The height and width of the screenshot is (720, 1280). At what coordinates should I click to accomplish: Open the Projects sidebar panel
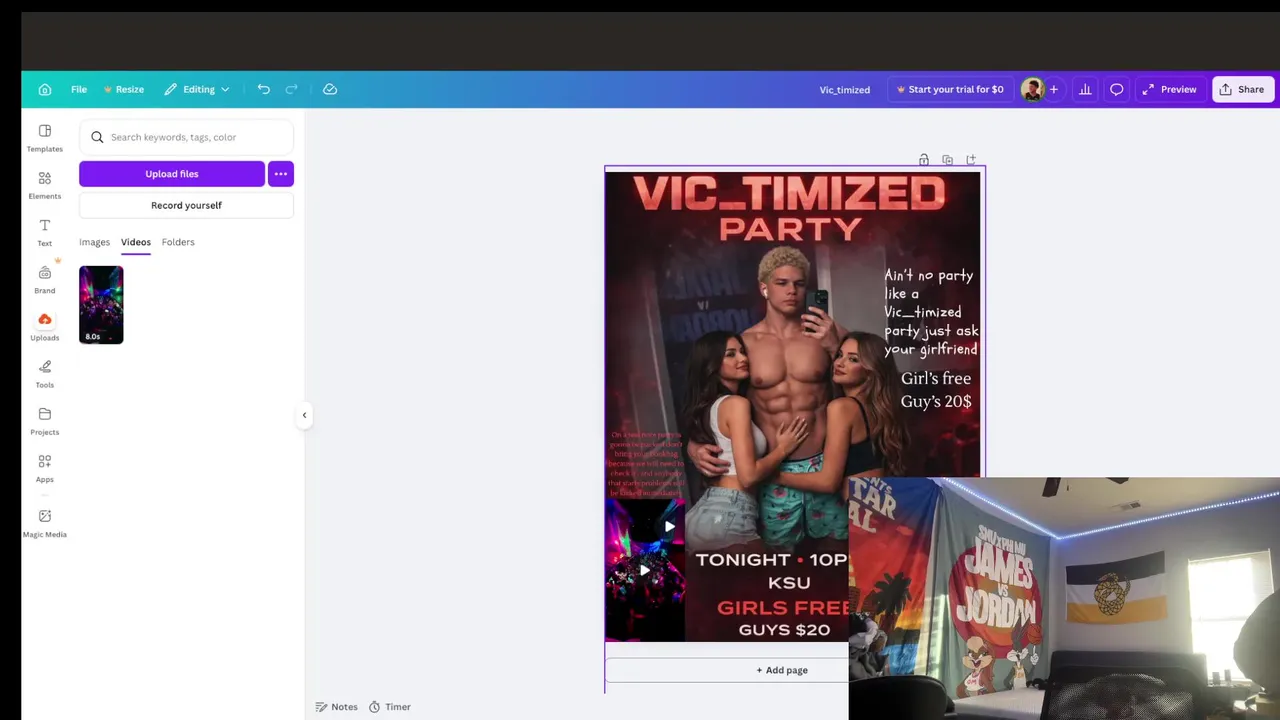pyautogui.click(x=44, y=420)
